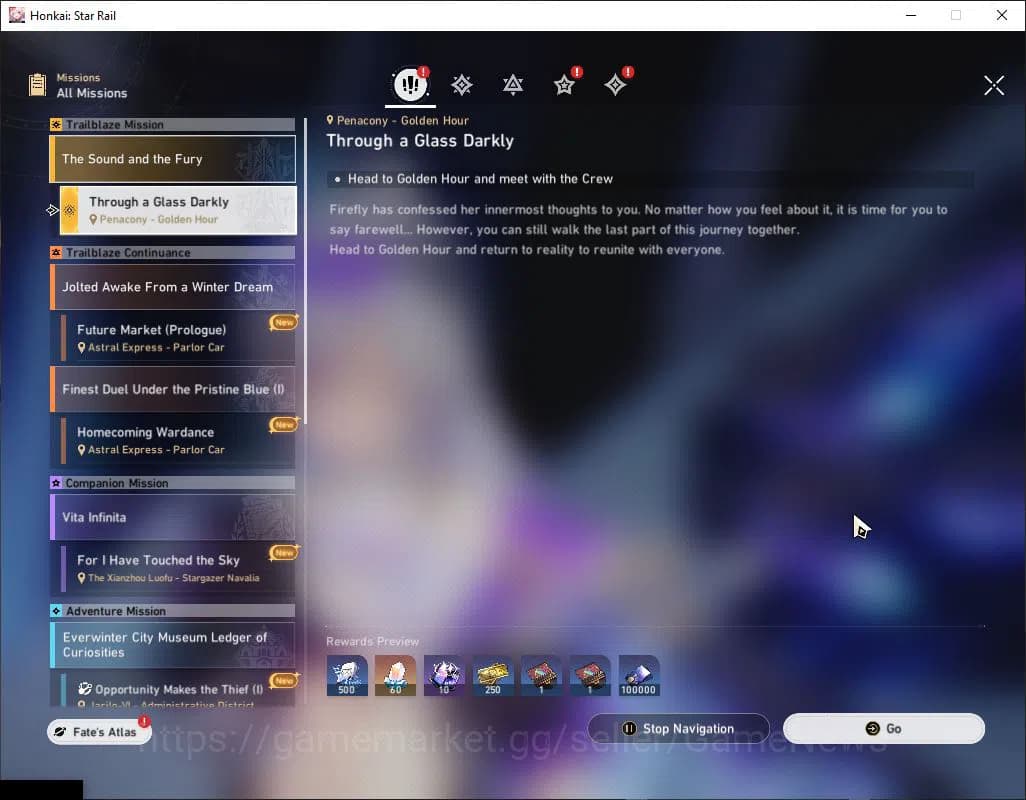1026x800 pixels.
Task: Click the Trailblaze Mission section header
Action: (173, 124)
